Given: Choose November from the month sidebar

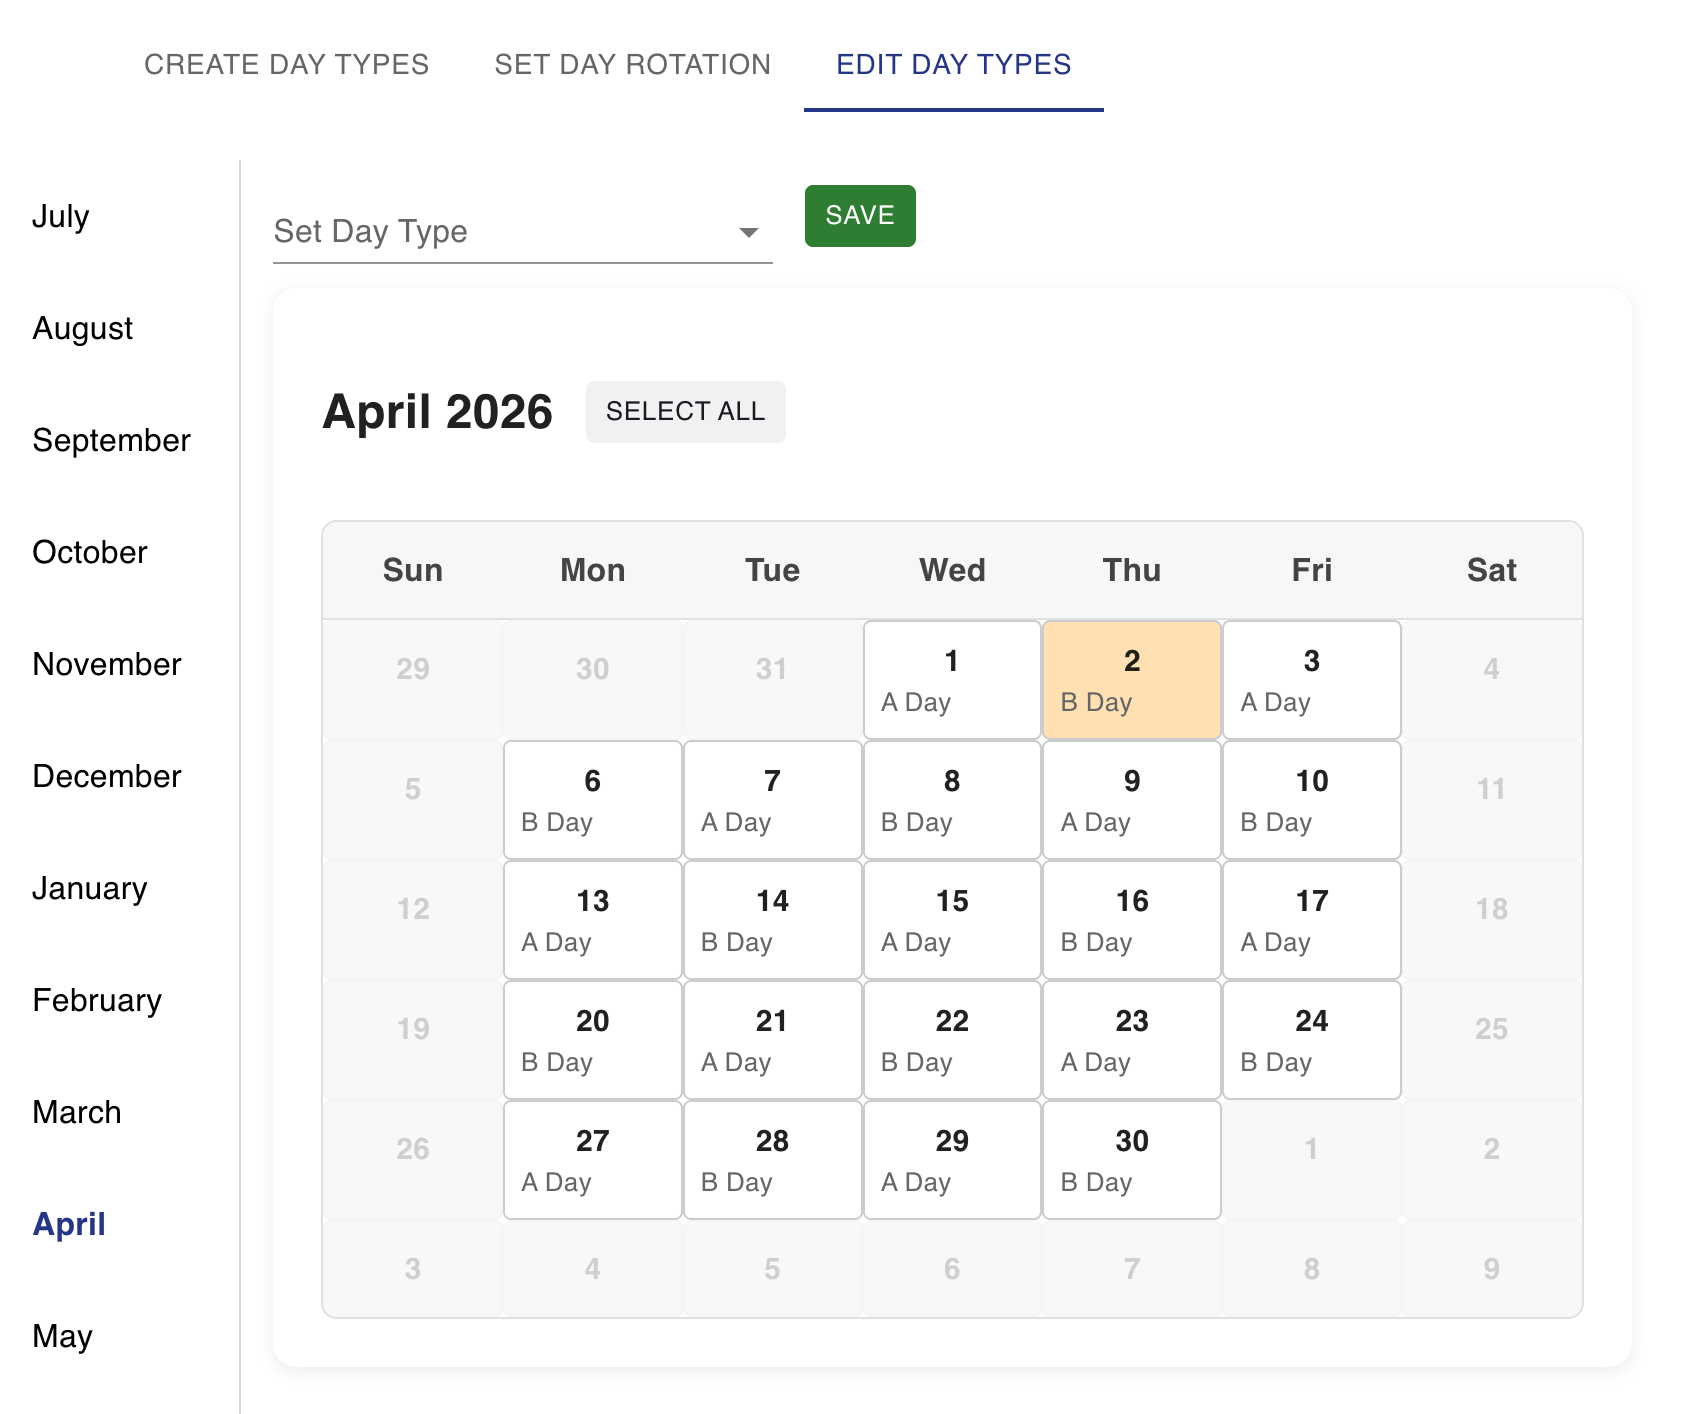Looking at the screenshot, I should [107, 664].
